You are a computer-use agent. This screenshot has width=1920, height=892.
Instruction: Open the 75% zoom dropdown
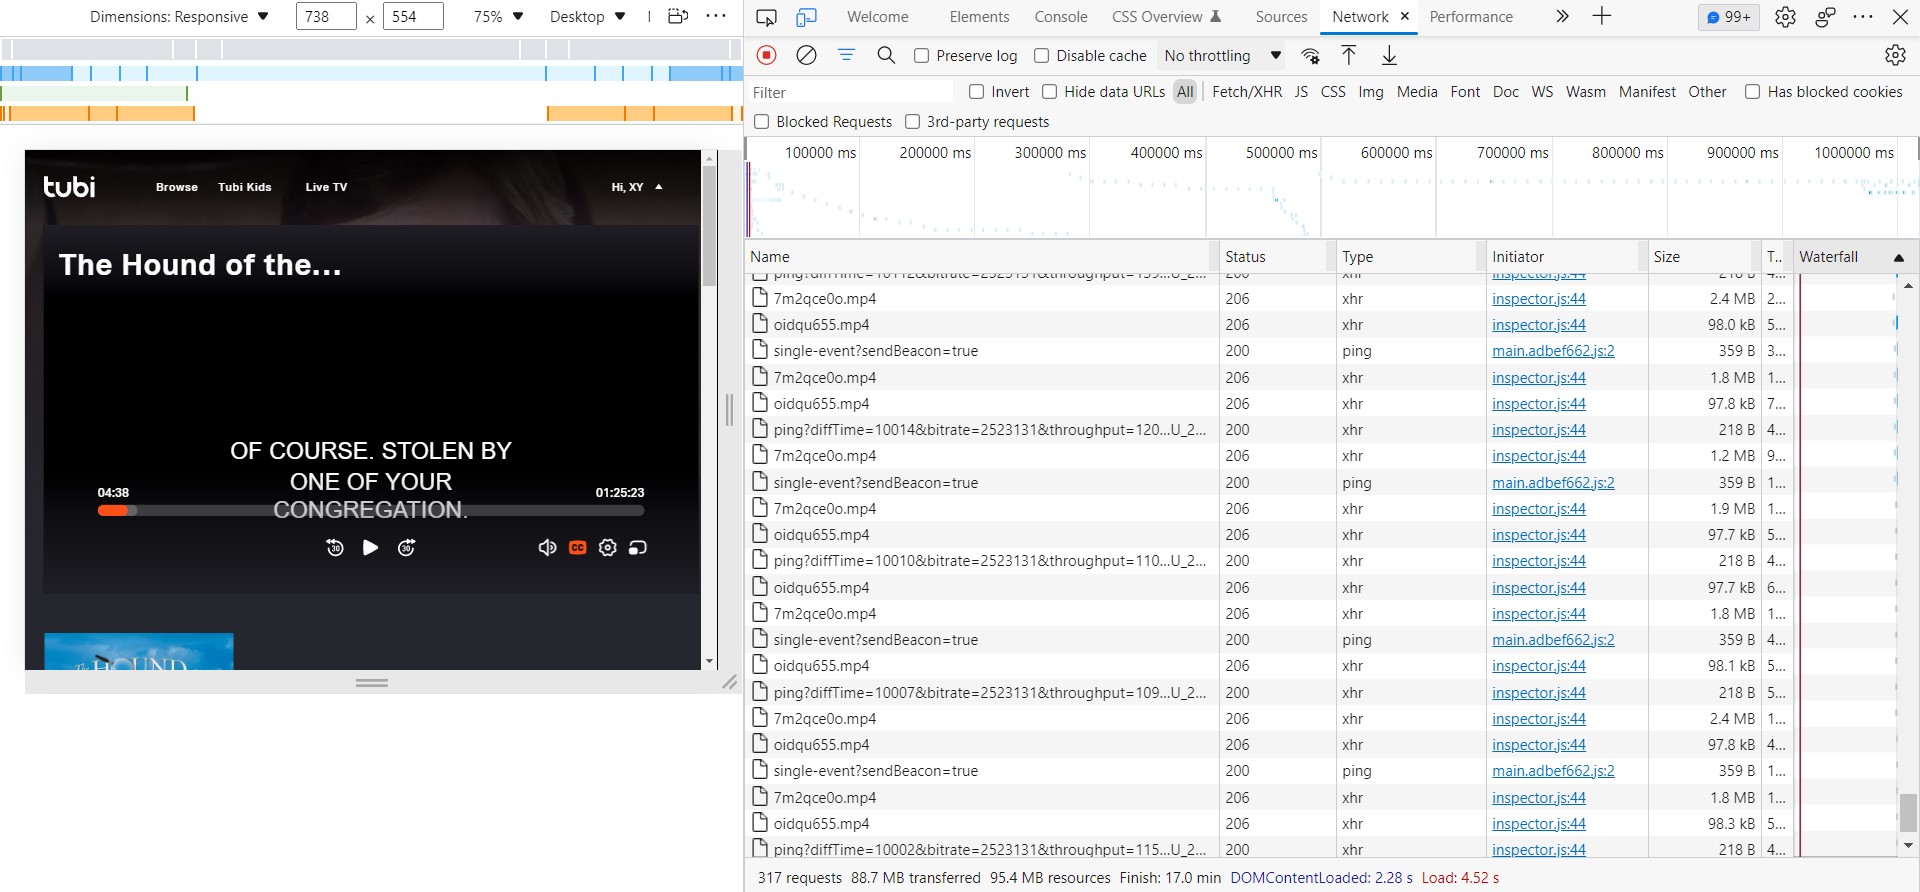tap(498, 17)
